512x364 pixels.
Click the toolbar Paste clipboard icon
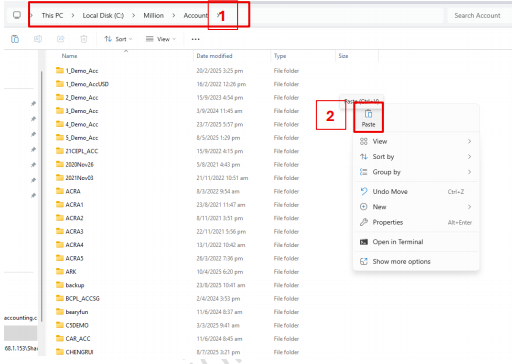coord(15,39)
